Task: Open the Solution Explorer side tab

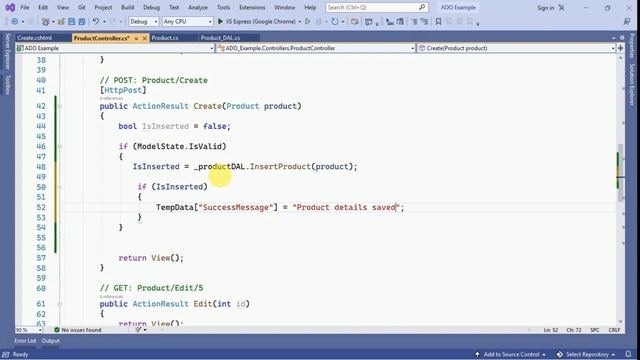Action: (x=632, y=85)
